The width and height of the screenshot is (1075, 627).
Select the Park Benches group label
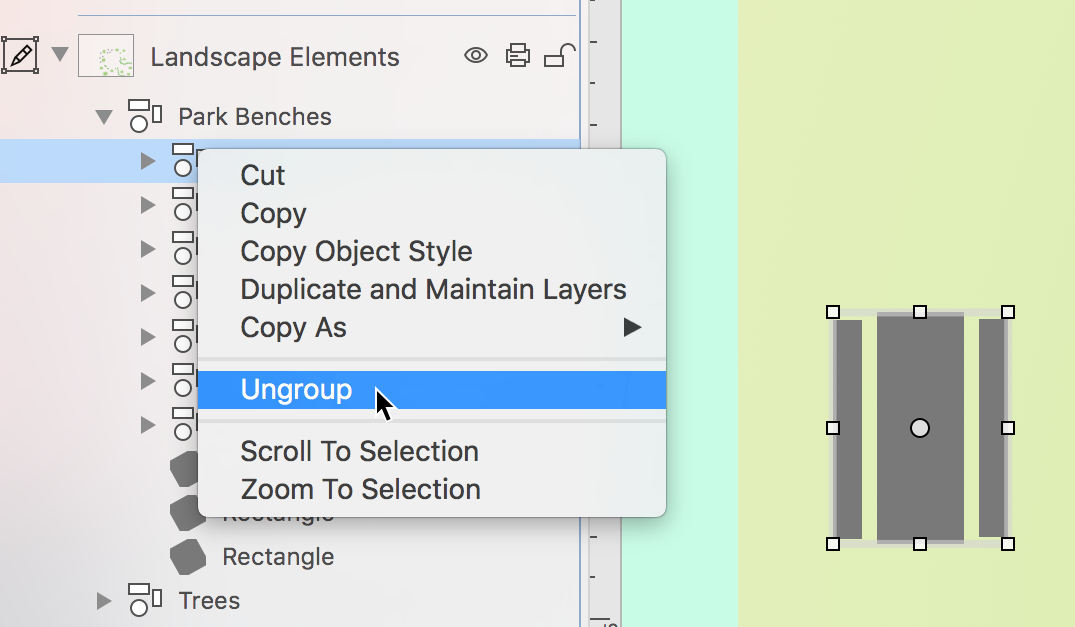255,116
